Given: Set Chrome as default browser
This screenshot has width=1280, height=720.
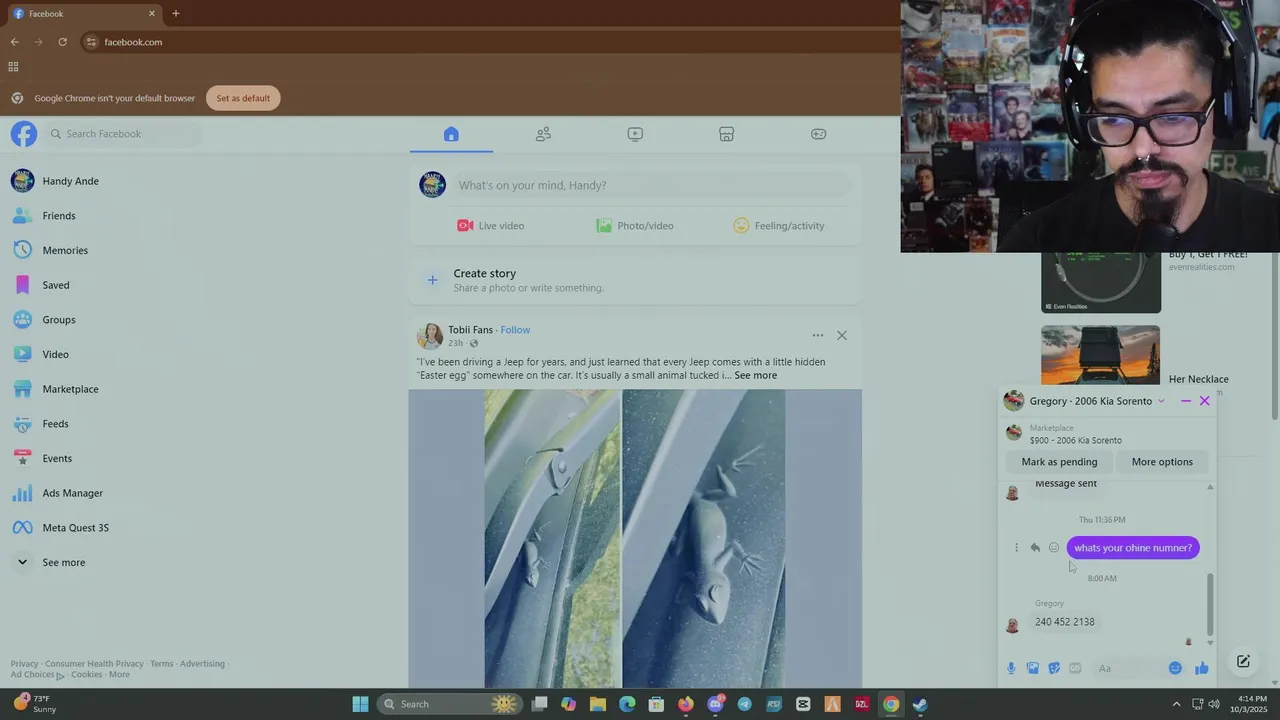Looking at the screenshot, I should (243, 98).
